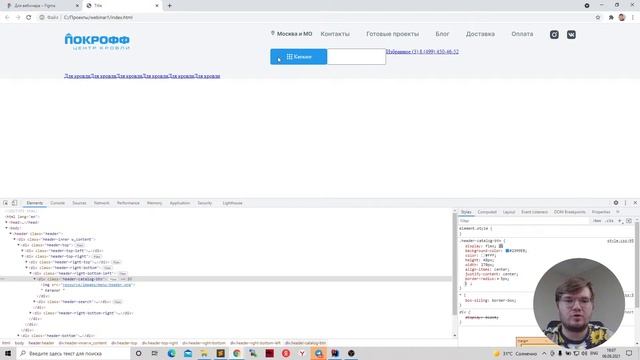Open File Explorer from the taskbar
640x360 pixels.
pos(204,353)
